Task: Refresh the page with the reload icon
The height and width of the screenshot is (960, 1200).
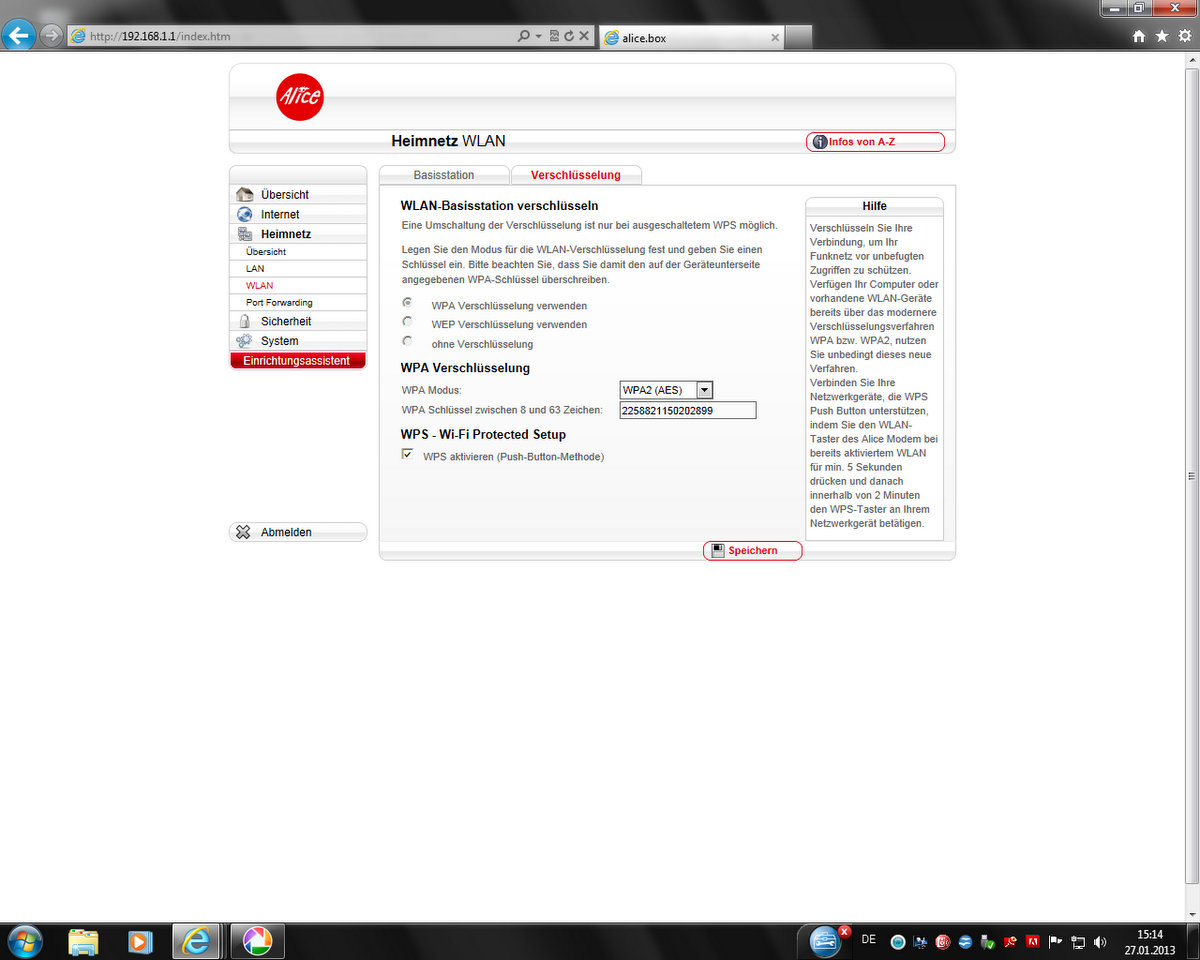Action: [568, 36]
